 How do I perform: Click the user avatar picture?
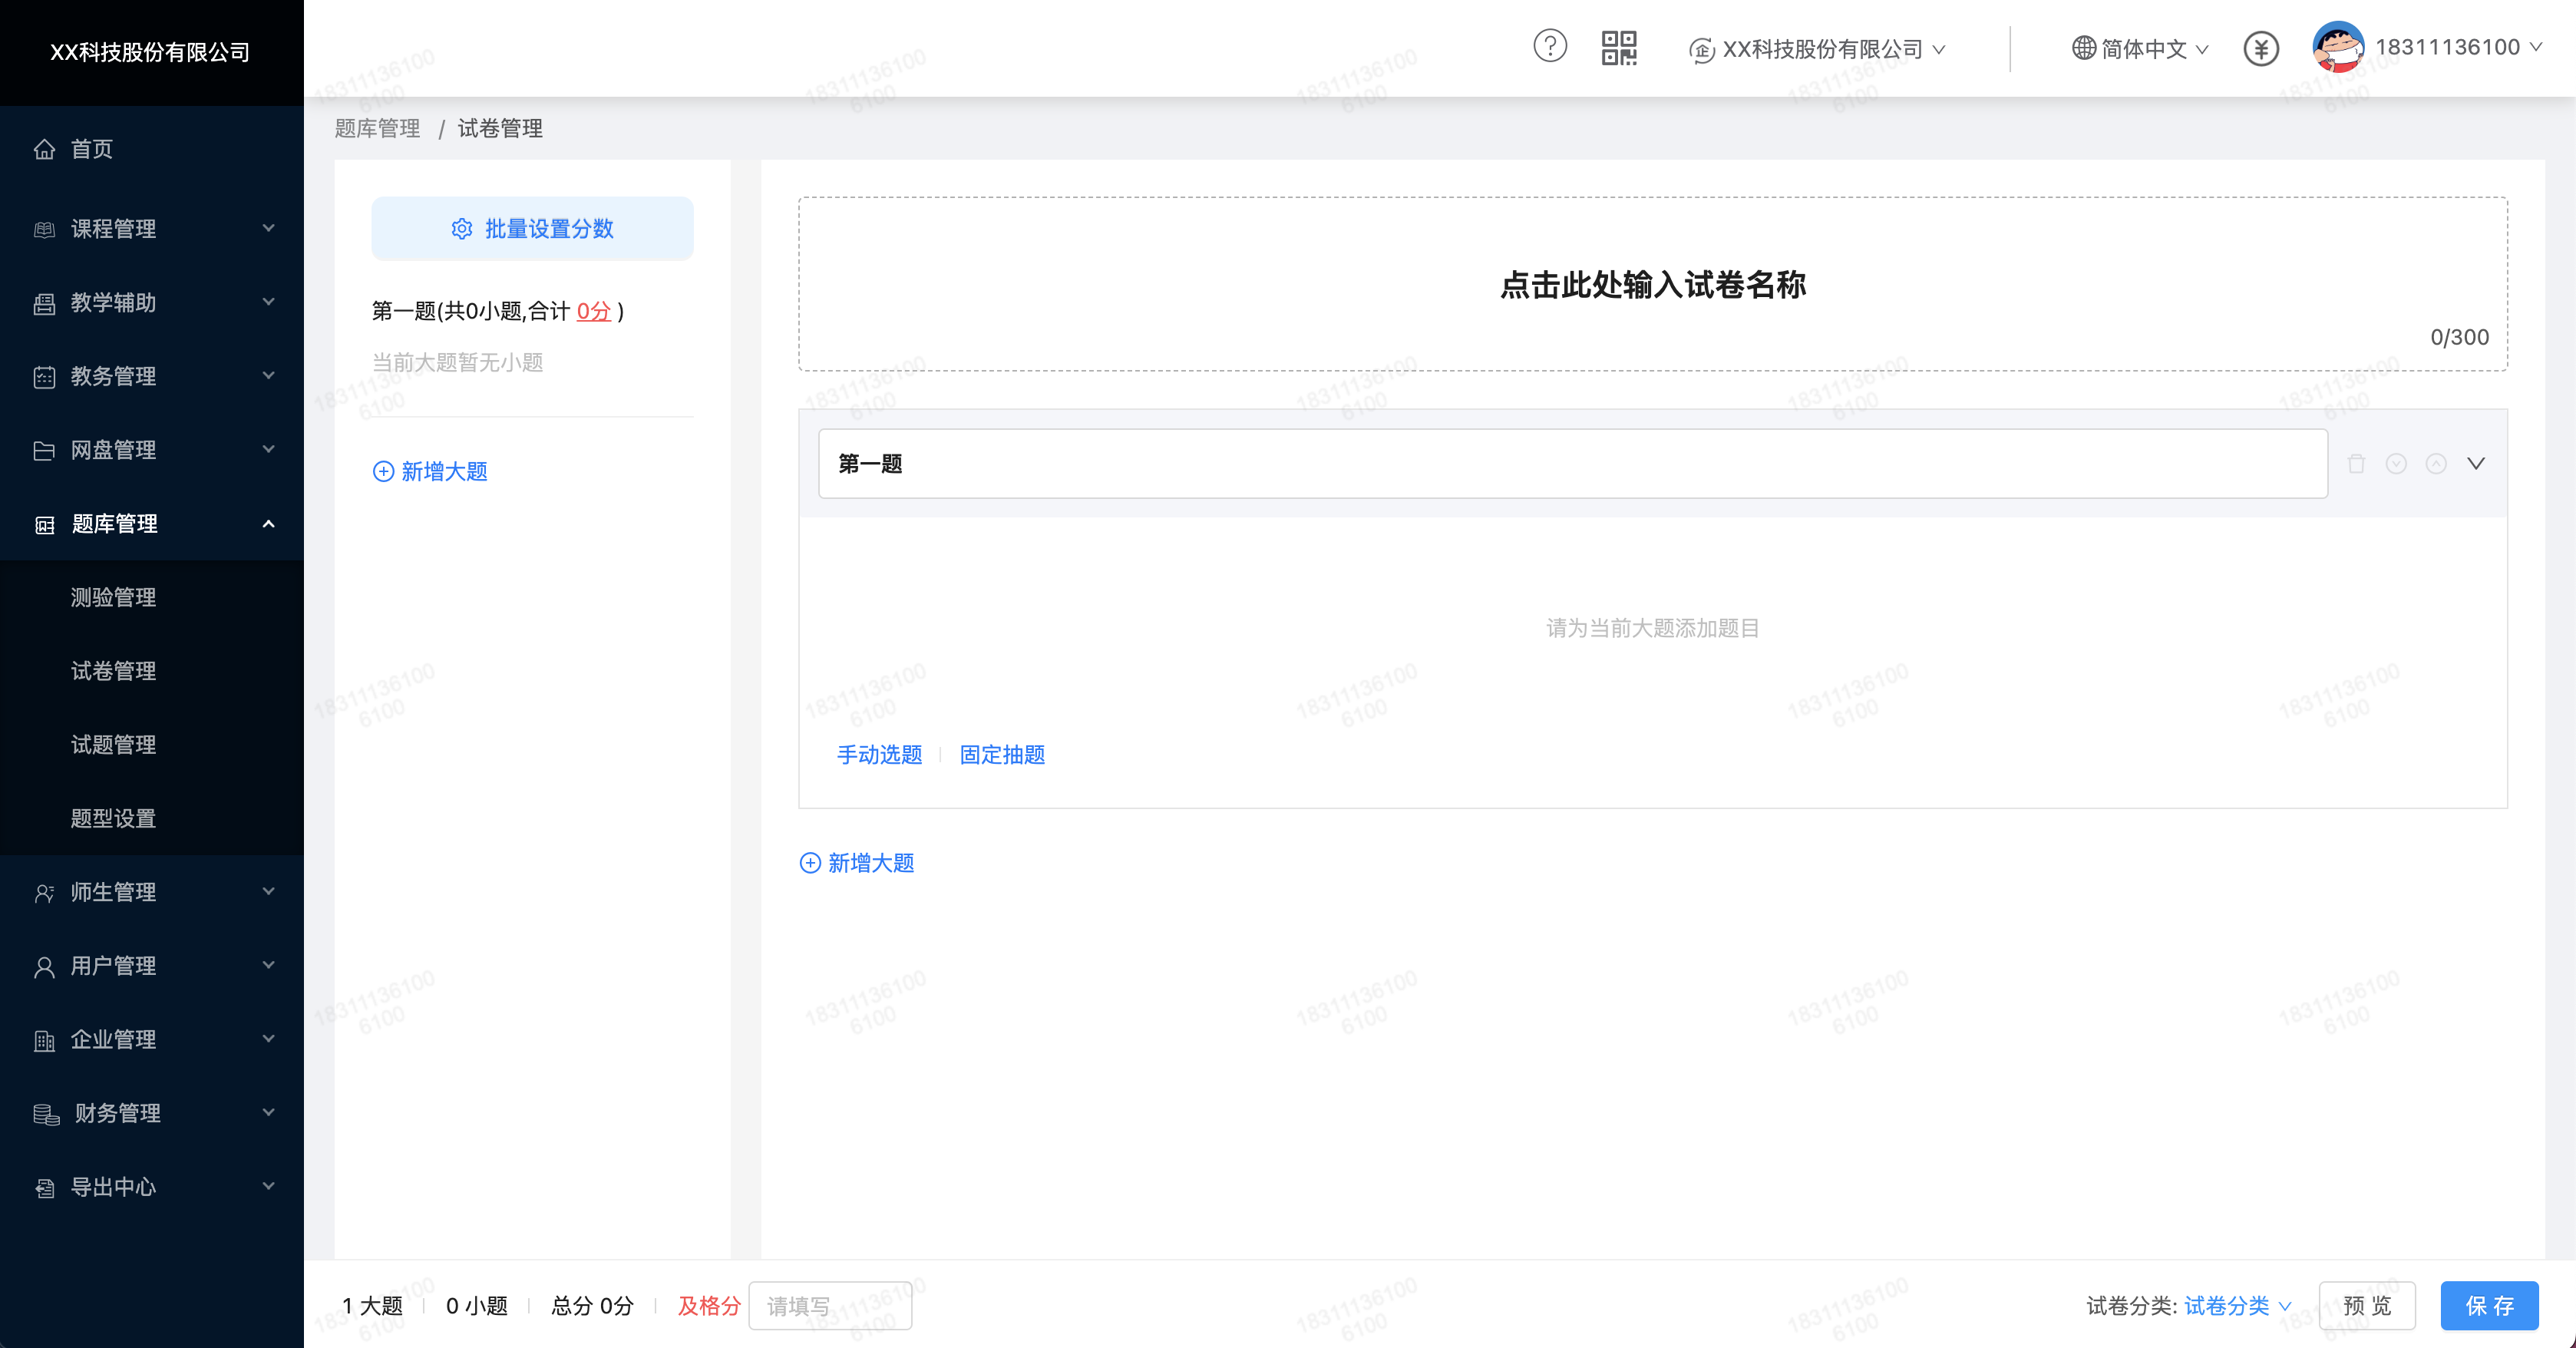pos(2337,47)
